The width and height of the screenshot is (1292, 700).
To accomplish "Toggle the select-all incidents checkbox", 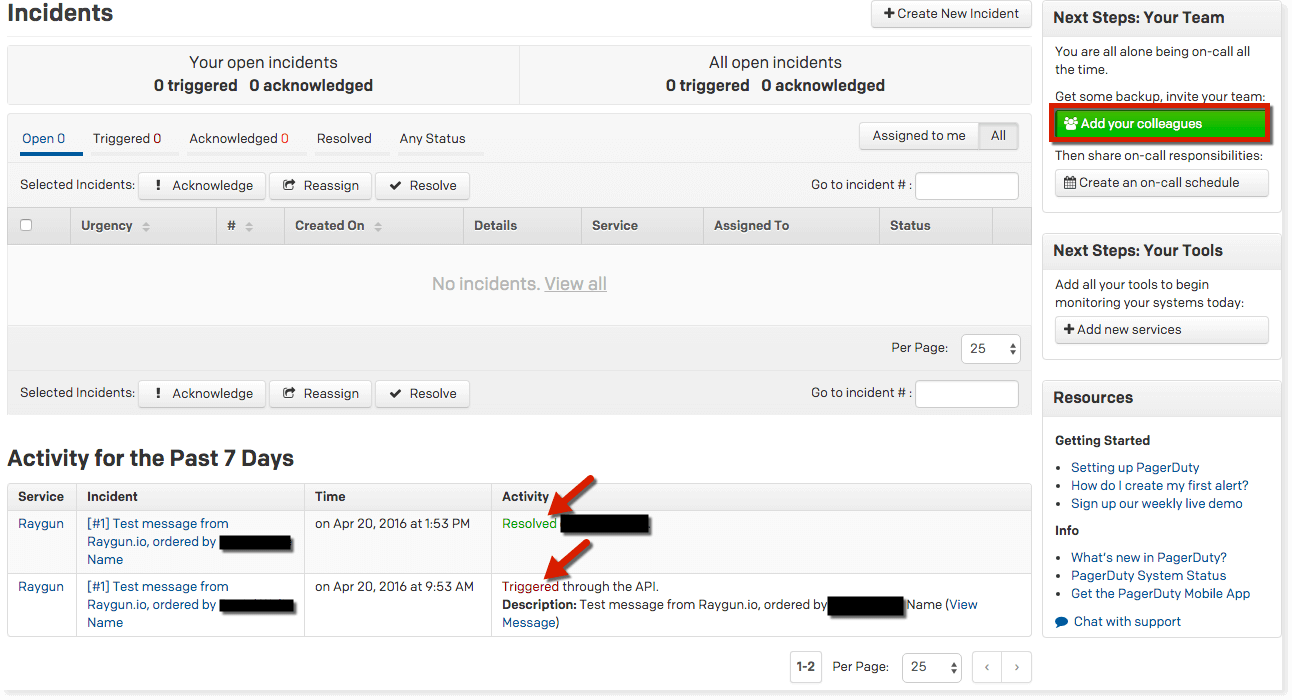I will click(x=25, y=225).
